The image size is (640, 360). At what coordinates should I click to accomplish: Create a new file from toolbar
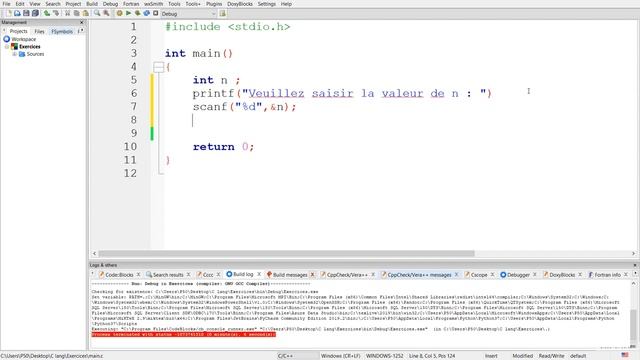point(9,13)
